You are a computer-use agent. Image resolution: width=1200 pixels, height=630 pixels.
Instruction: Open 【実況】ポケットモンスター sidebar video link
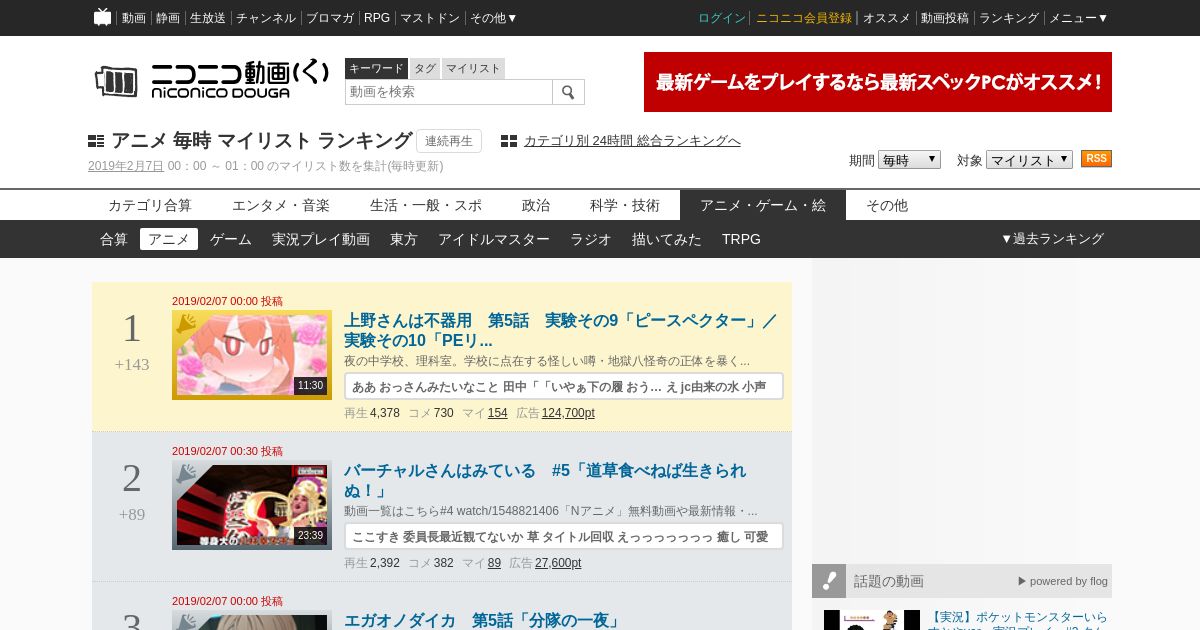pos(1018,620)
